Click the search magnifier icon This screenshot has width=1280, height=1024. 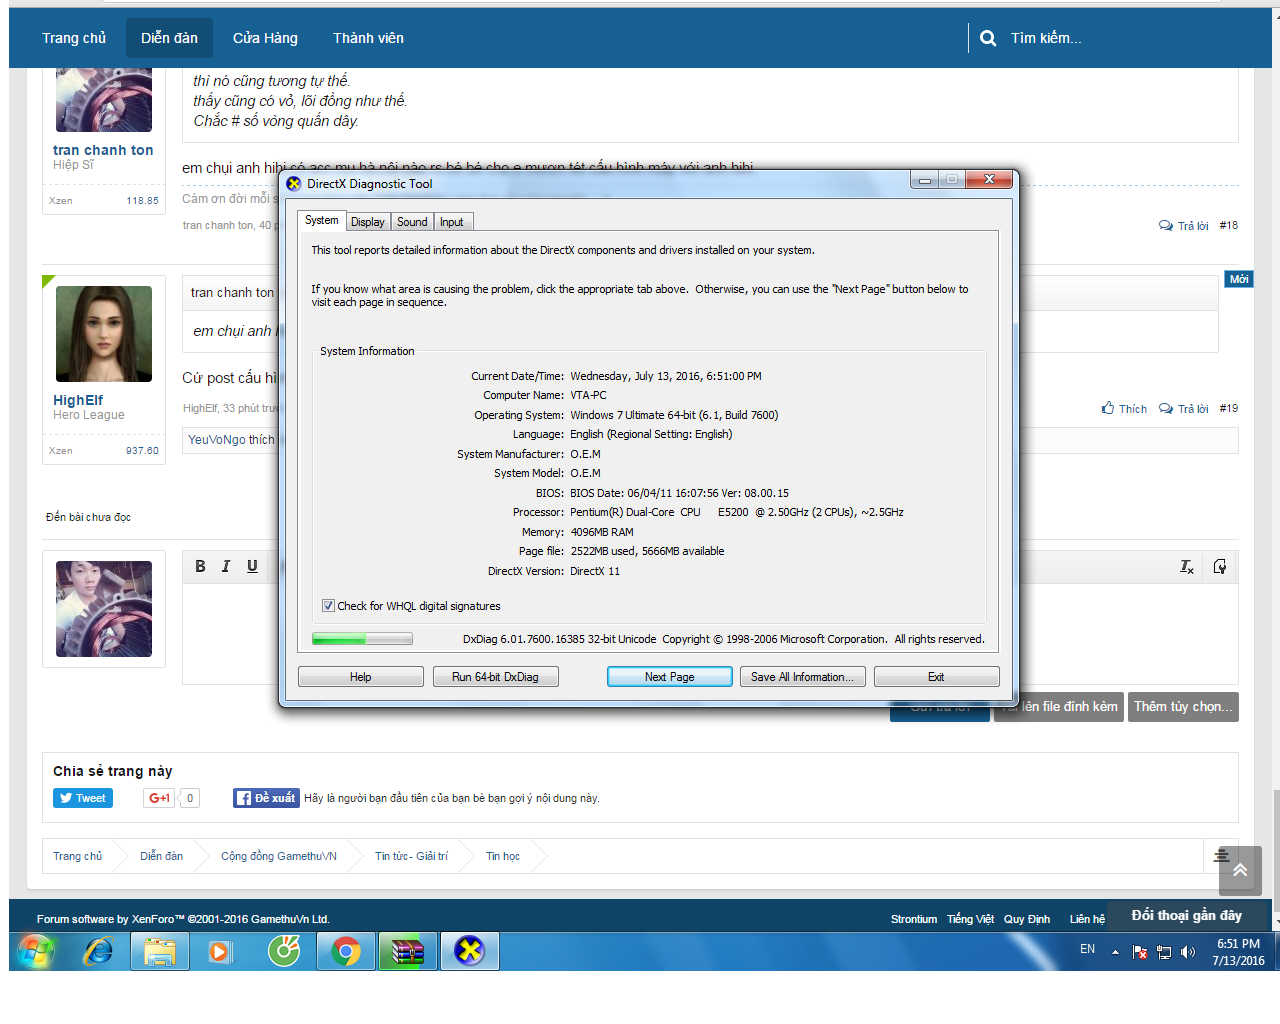click(988, 38)
